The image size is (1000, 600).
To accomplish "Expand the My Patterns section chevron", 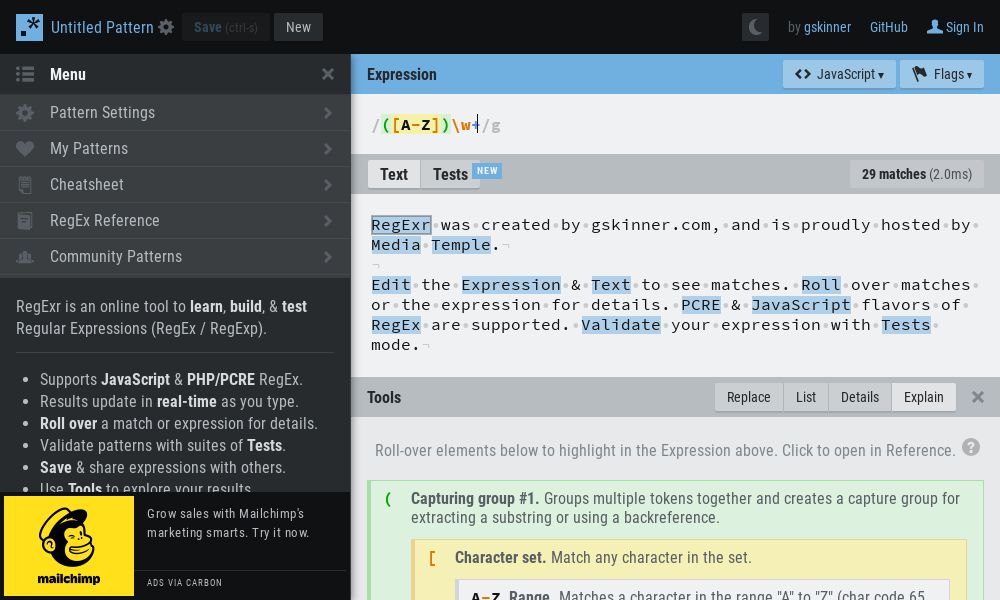I will click(328, 148).
